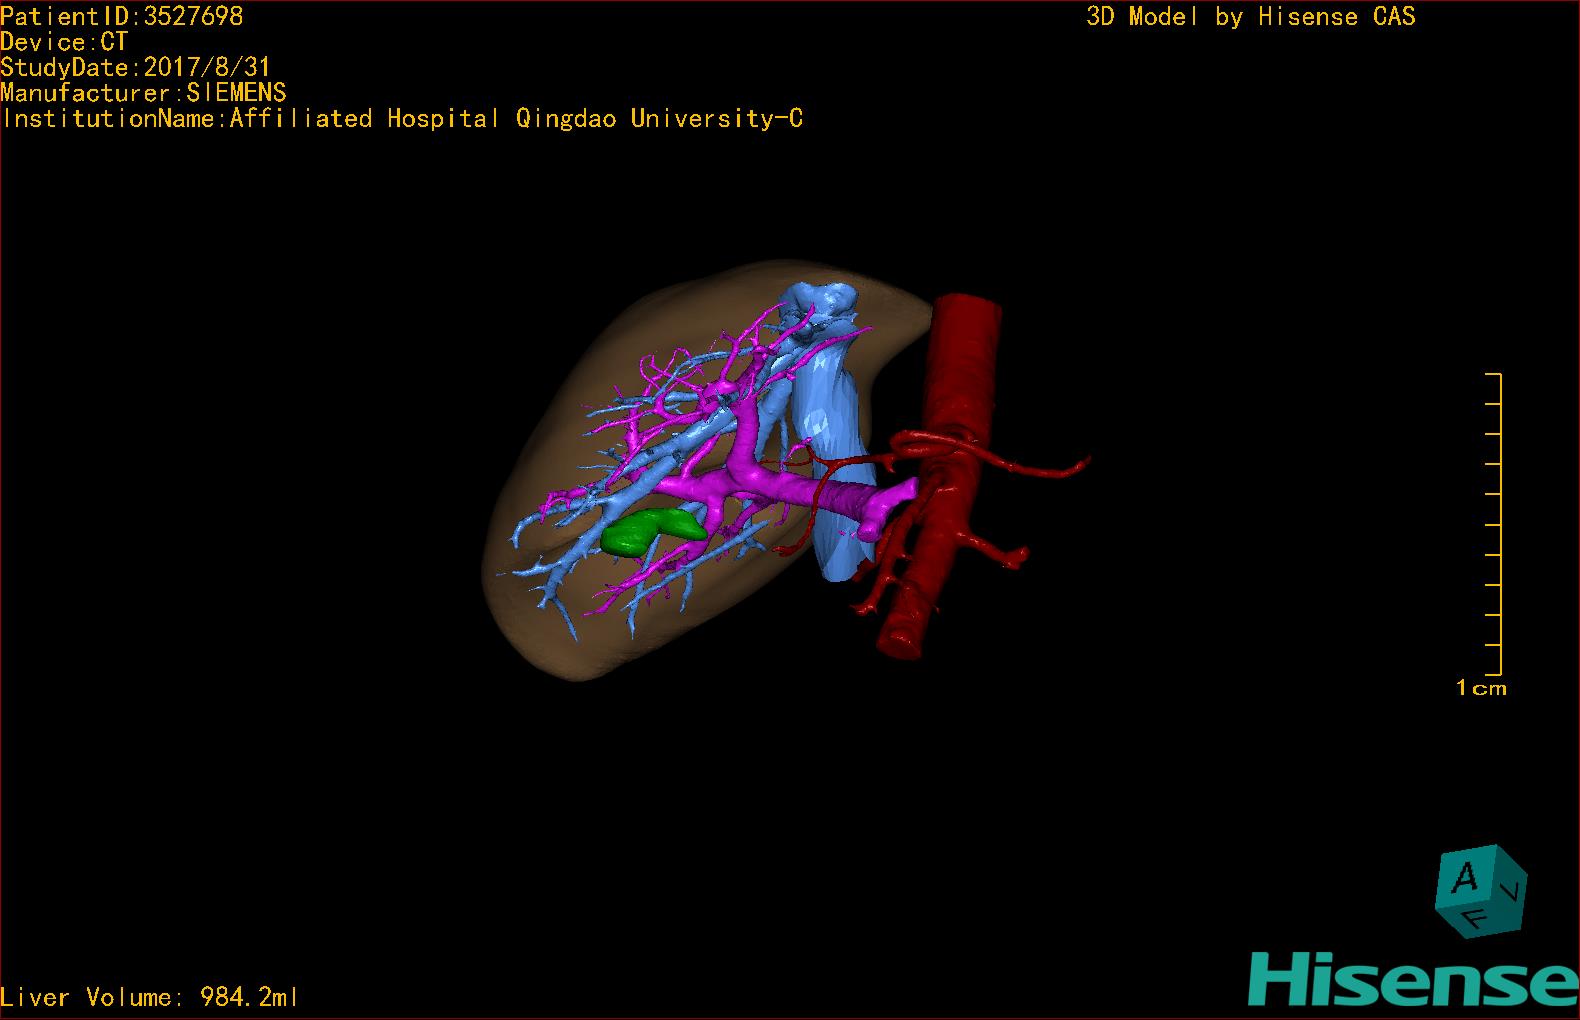Click the Liver Volume: 984.2ml readout
1580x1020 pixels.
(x=149, y=997)
